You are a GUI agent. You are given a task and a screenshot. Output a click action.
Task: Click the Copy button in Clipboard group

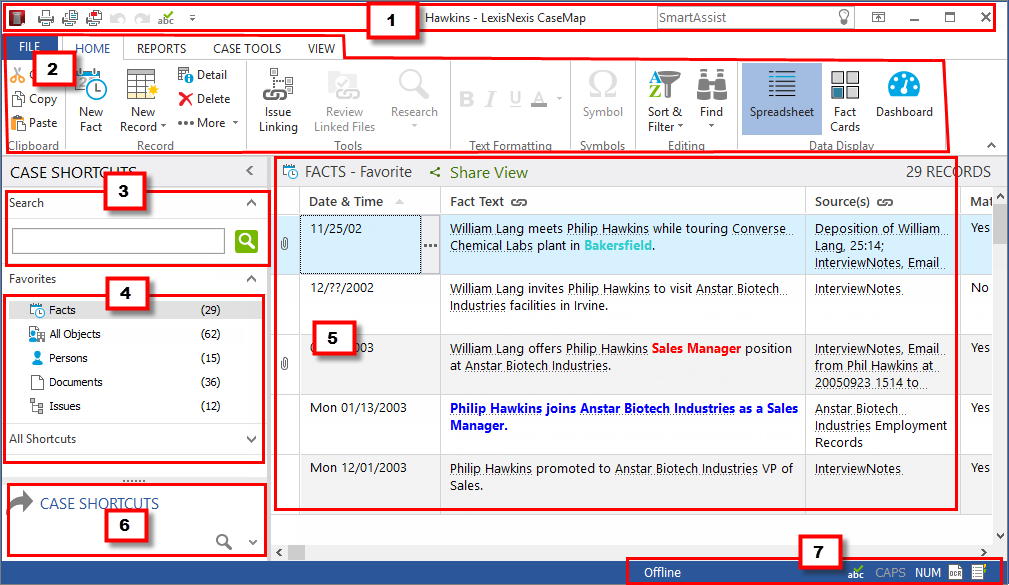(35, 99)
